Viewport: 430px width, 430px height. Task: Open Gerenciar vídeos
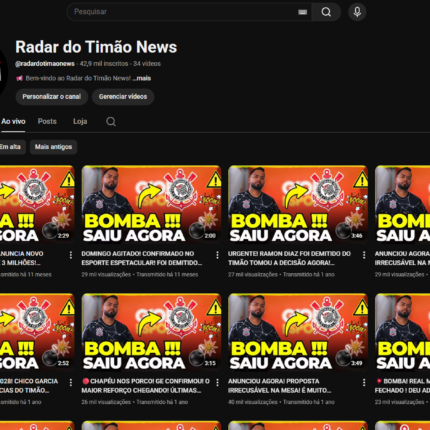click(123, 97)
